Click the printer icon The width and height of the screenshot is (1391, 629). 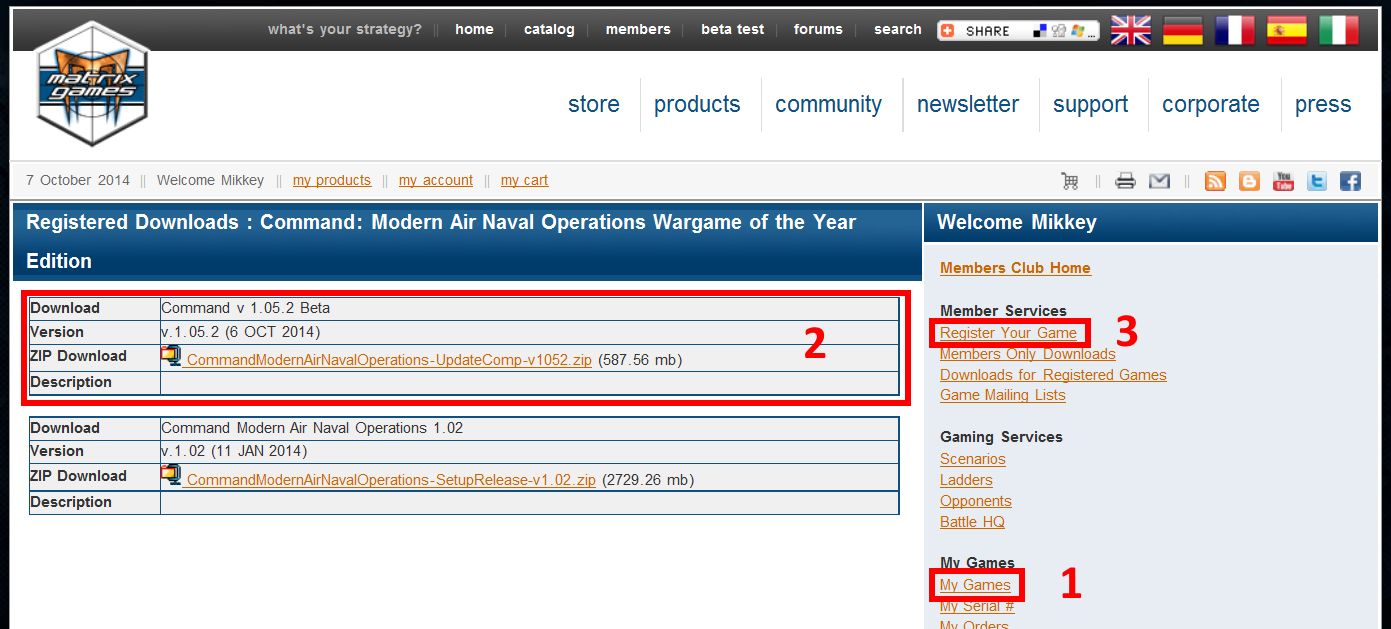1126,181
